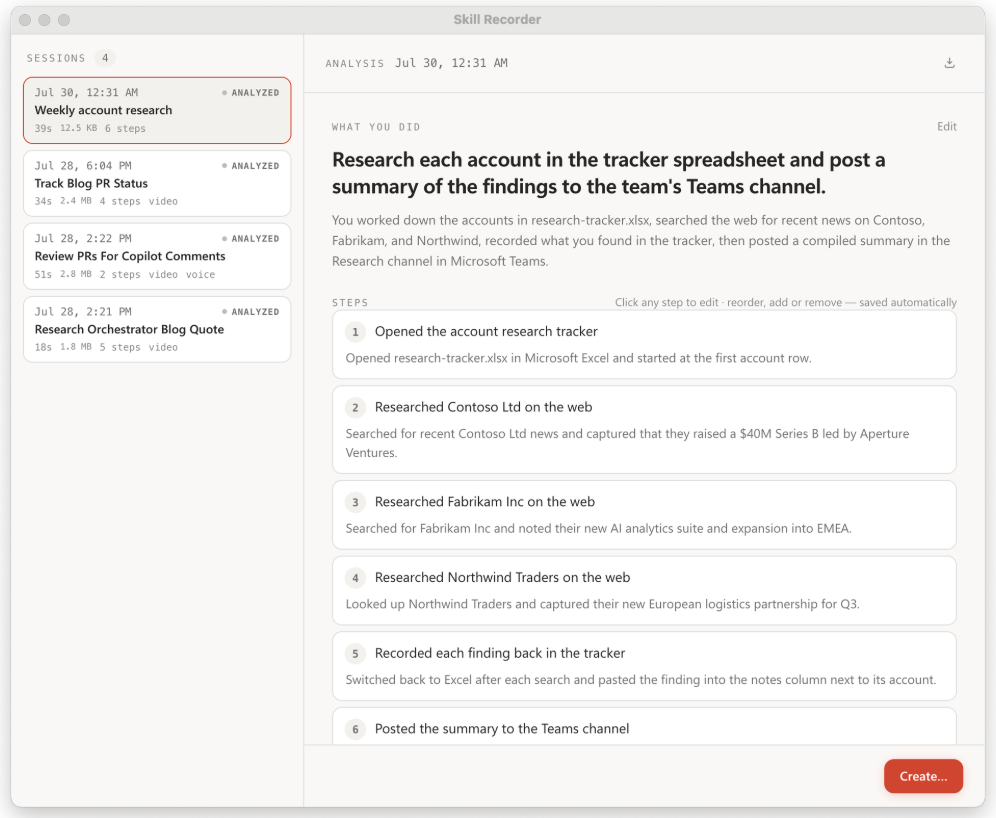
Task: Click the sessions count badge showing 4
Action: (105, 58)
